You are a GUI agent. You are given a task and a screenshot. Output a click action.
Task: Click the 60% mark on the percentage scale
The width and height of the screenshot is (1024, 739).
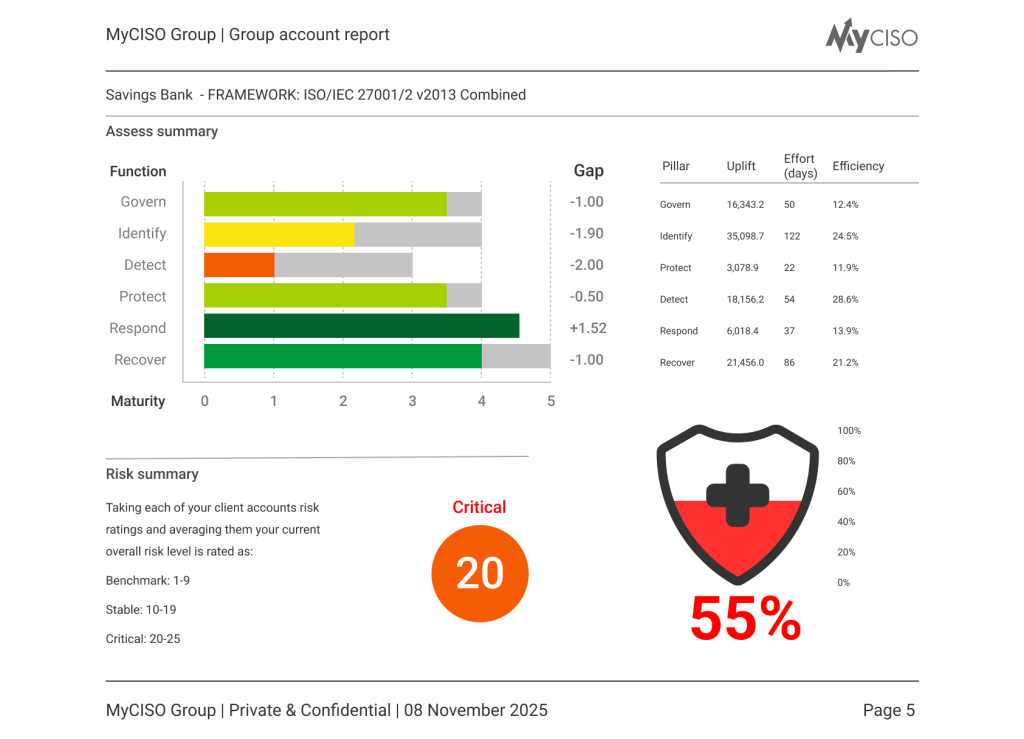[x=846, y=491]
